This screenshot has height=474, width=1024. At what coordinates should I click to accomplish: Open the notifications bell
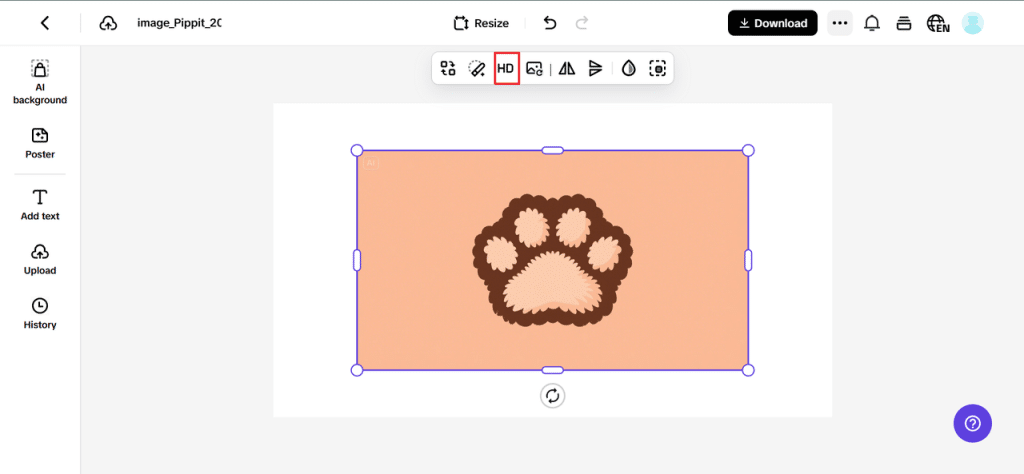coord(872,23)
